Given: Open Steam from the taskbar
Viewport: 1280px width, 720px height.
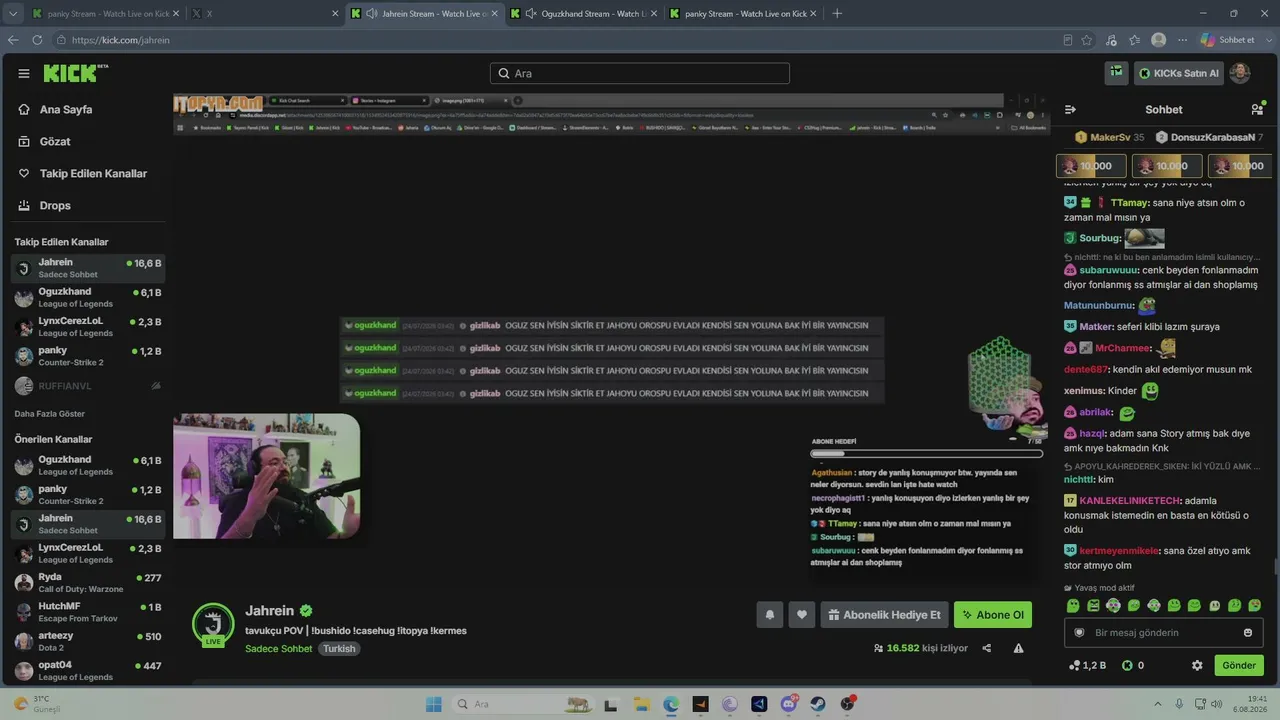Looking at the screenshot, I should pyautogui.click(x=818, y=704).
